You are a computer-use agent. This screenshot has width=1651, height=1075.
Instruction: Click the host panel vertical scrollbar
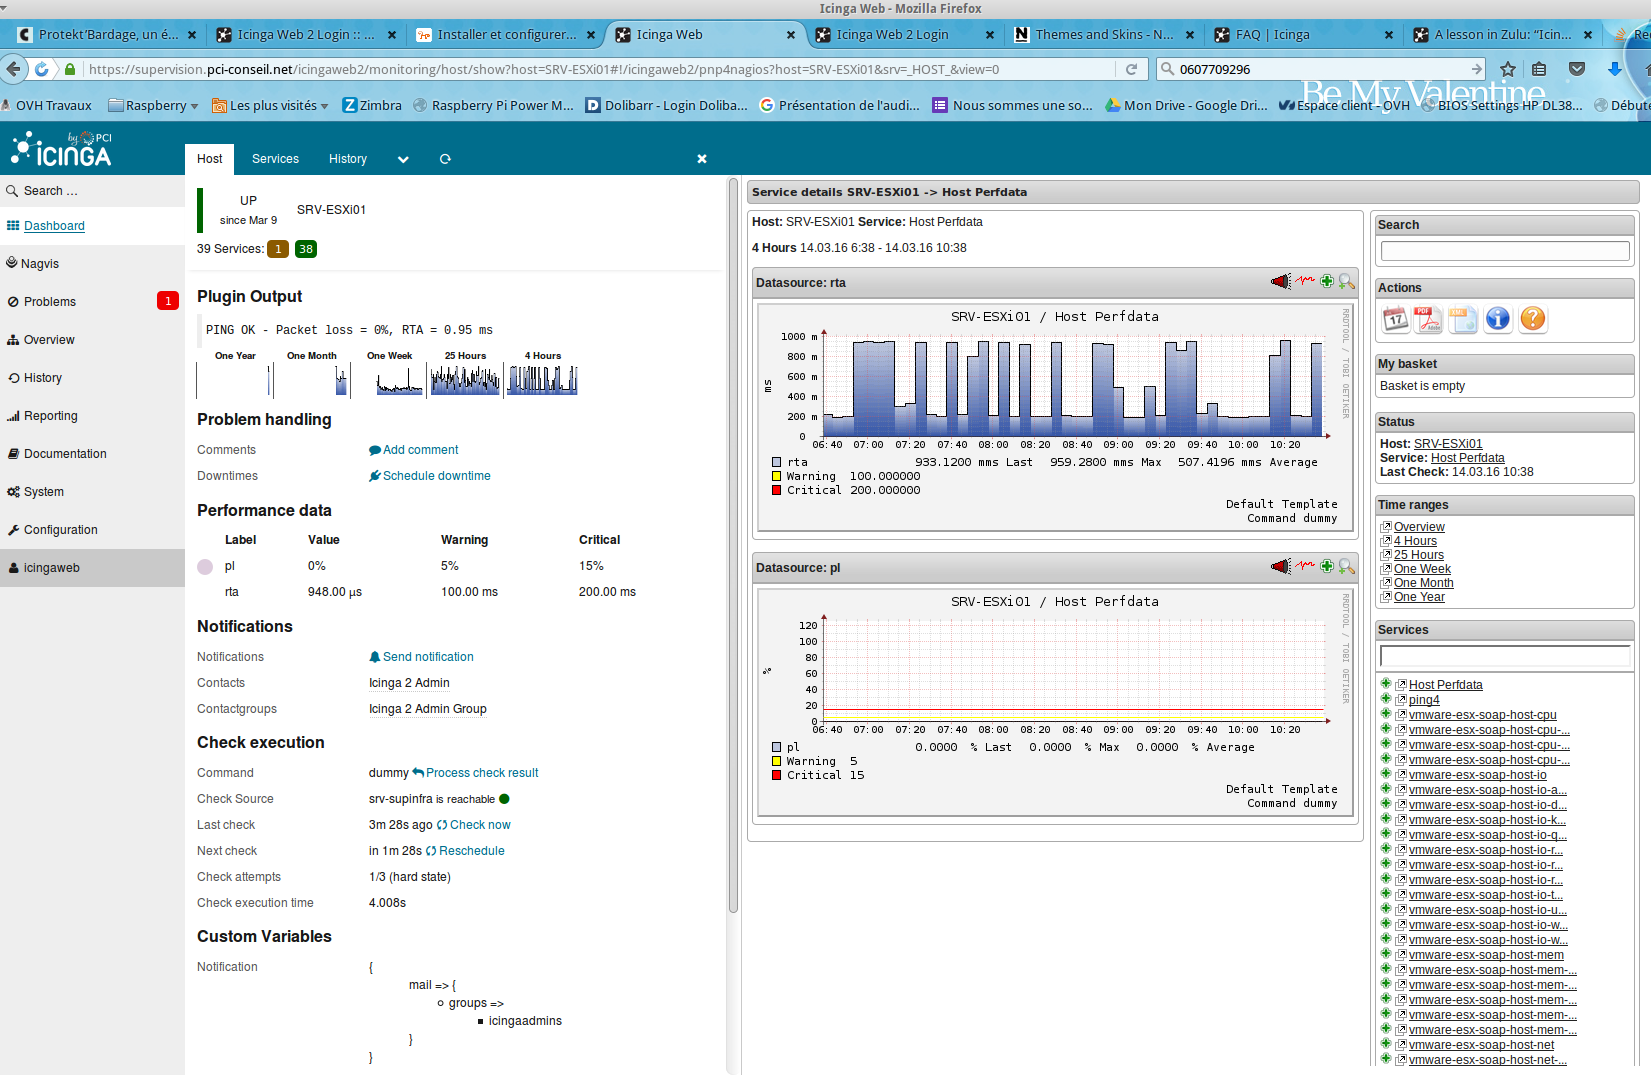[733, 545]
